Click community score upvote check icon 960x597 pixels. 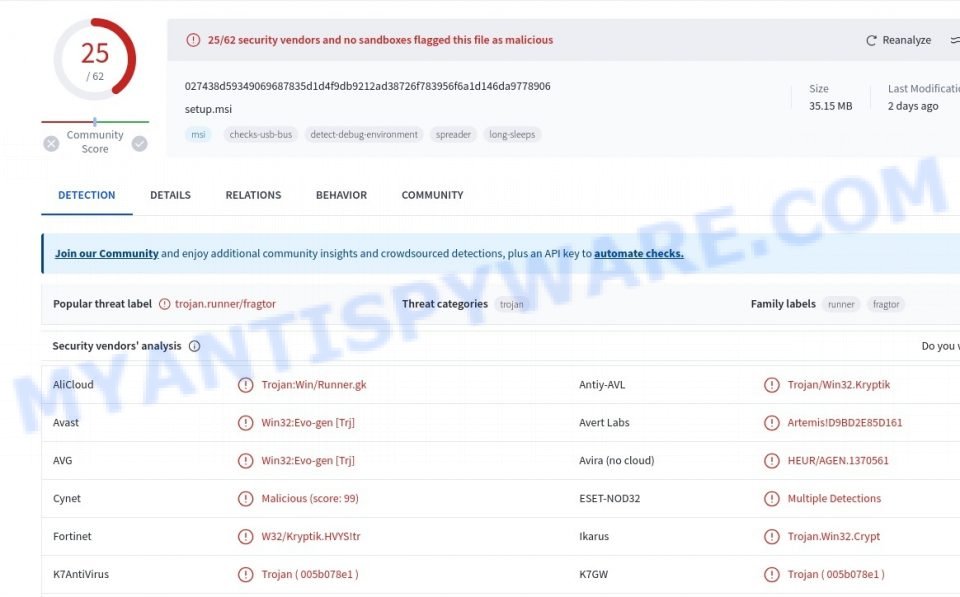(x=140, y=144)
